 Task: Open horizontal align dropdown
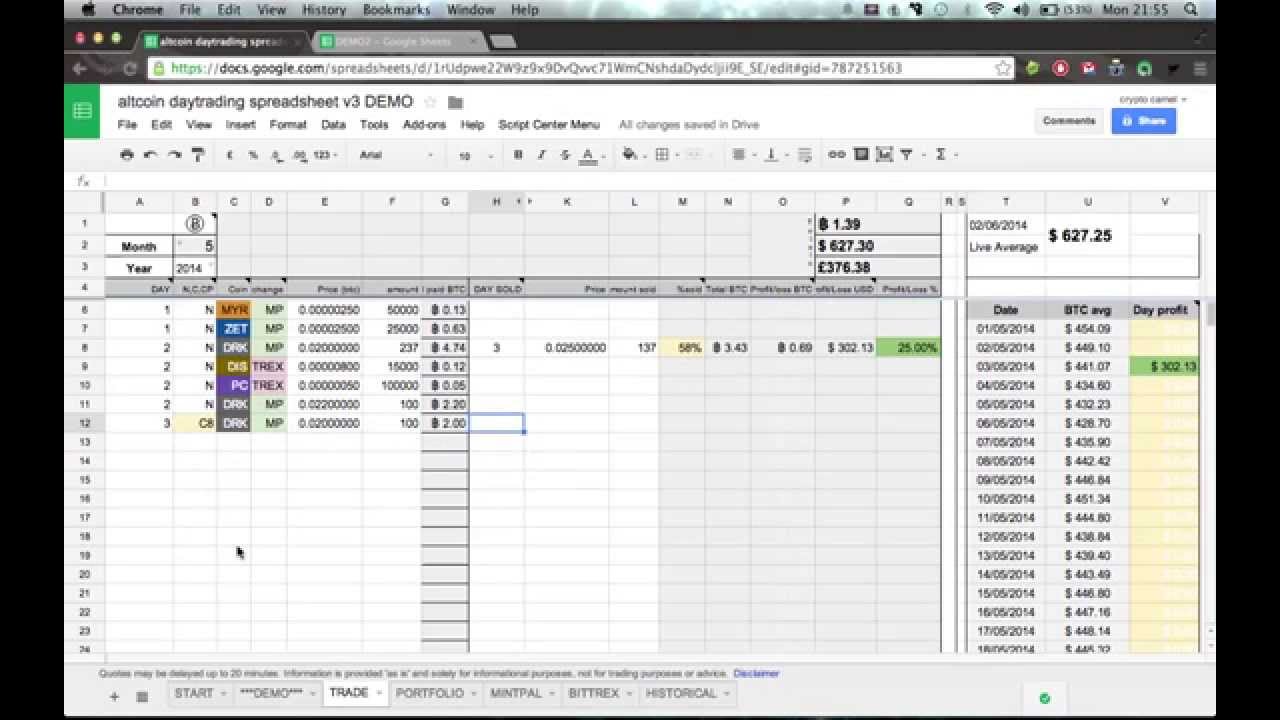point(742,155)
